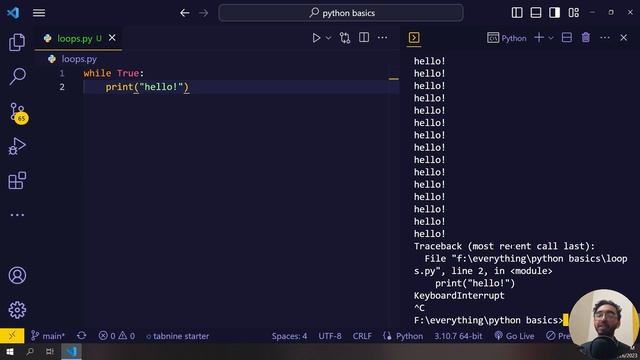The height and width of the screenshot is (360, 640).
Task: Show additional views ellipsis in activity bar
Action: click(17, 215)
